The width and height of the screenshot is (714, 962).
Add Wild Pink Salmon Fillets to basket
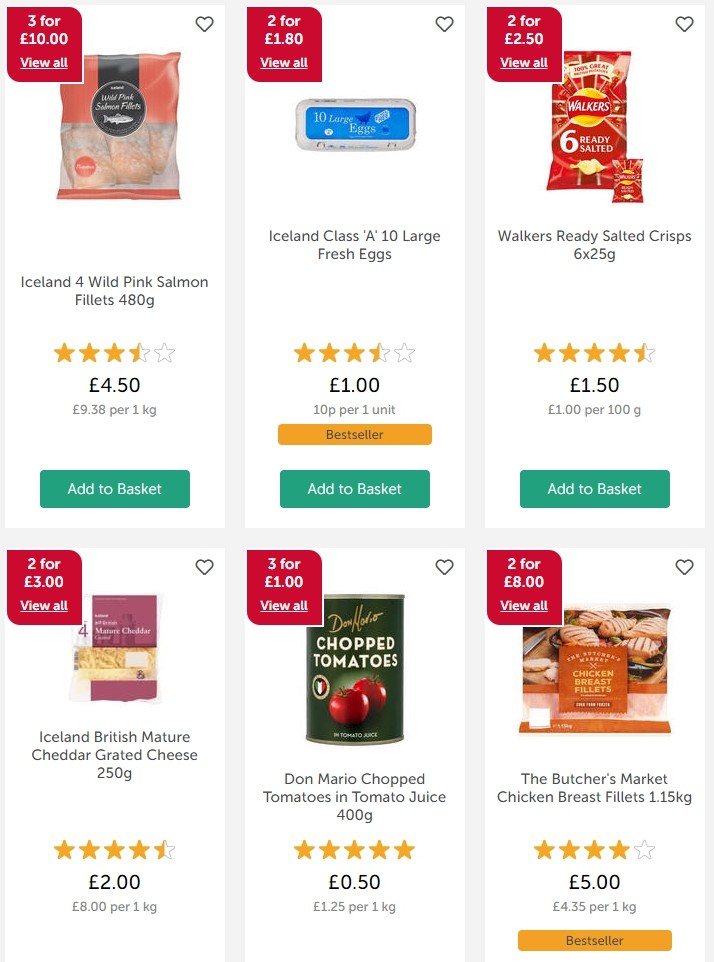tap(115, 489)
